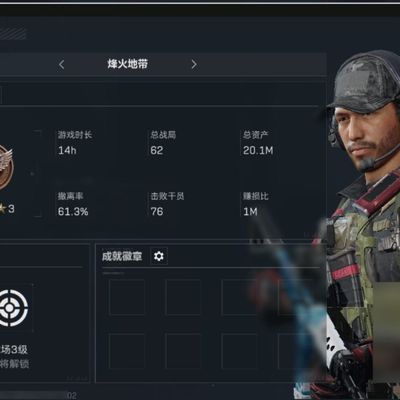This screenshot has width=400, height=400.
Task: Open the 成就徽章 settings gear
Action: click(159, 256)
